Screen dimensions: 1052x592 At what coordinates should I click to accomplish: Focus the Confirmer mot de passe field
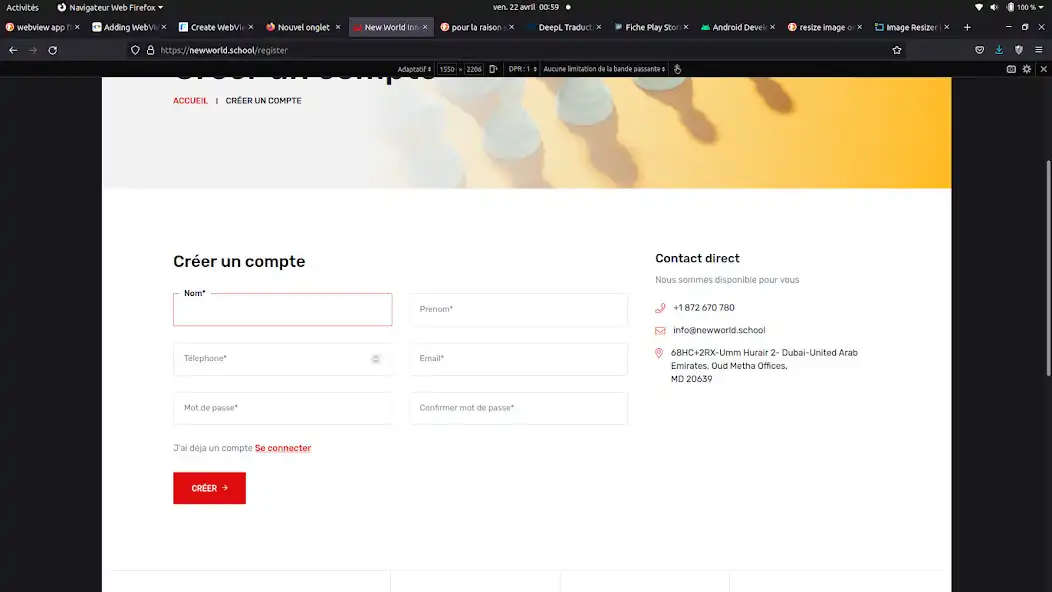pyautogui.click(x=519, y=408)
